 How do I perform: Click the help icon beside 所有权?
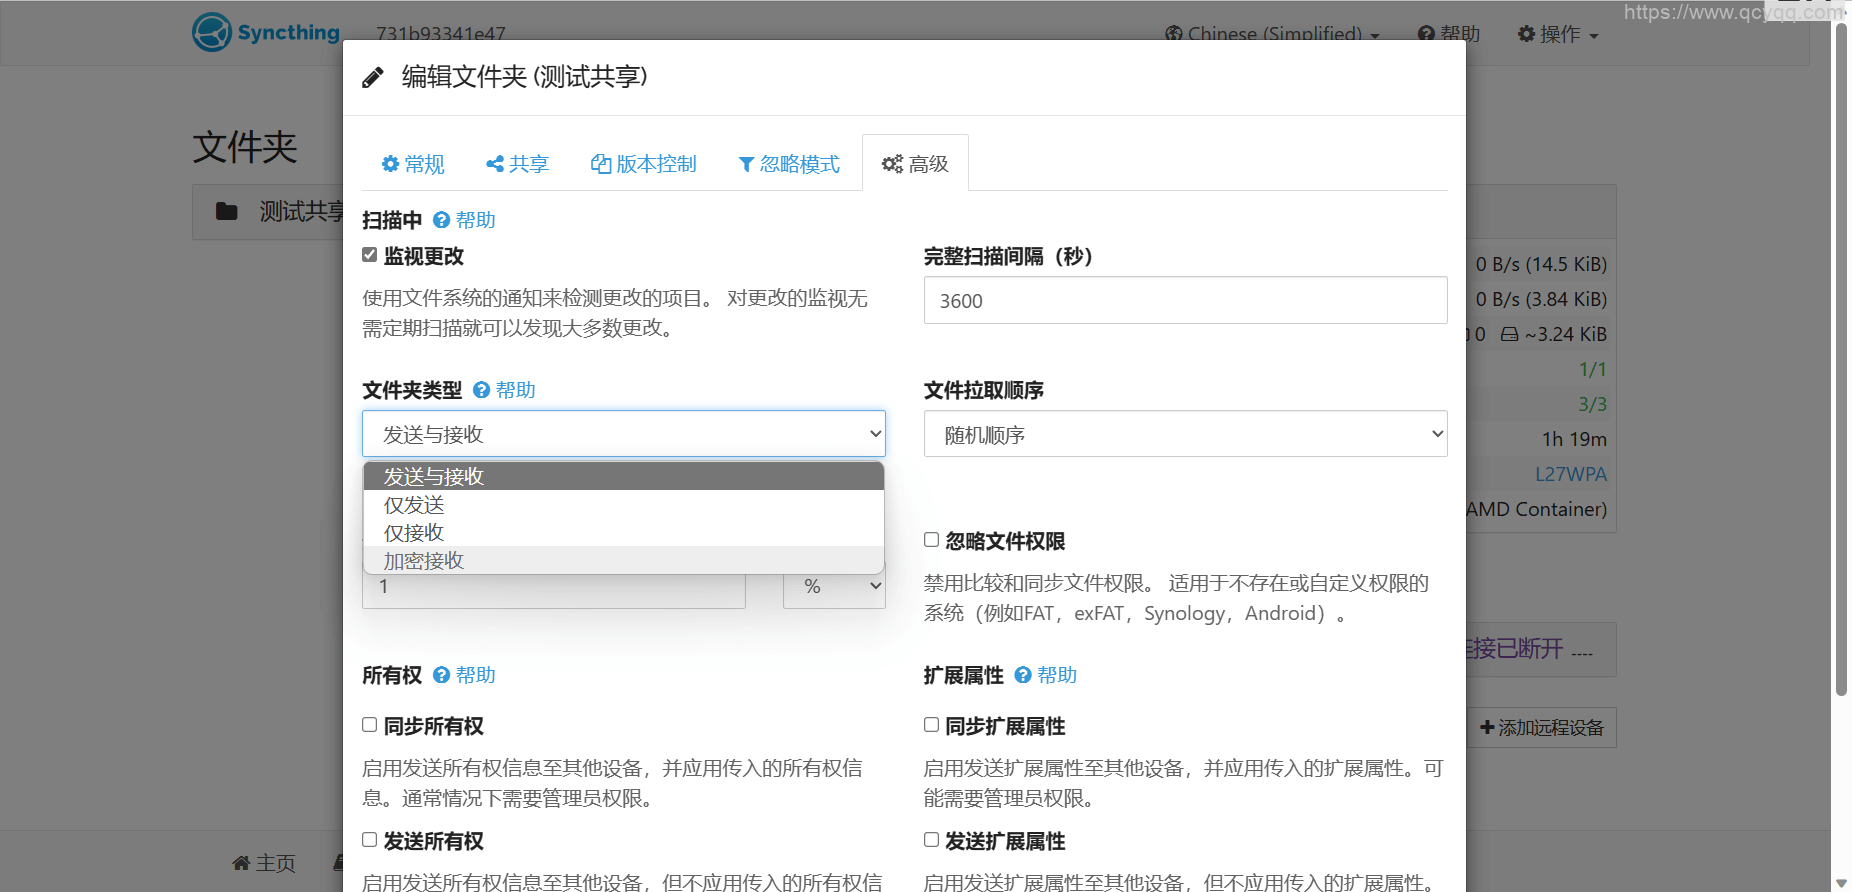tap(441, 675)
